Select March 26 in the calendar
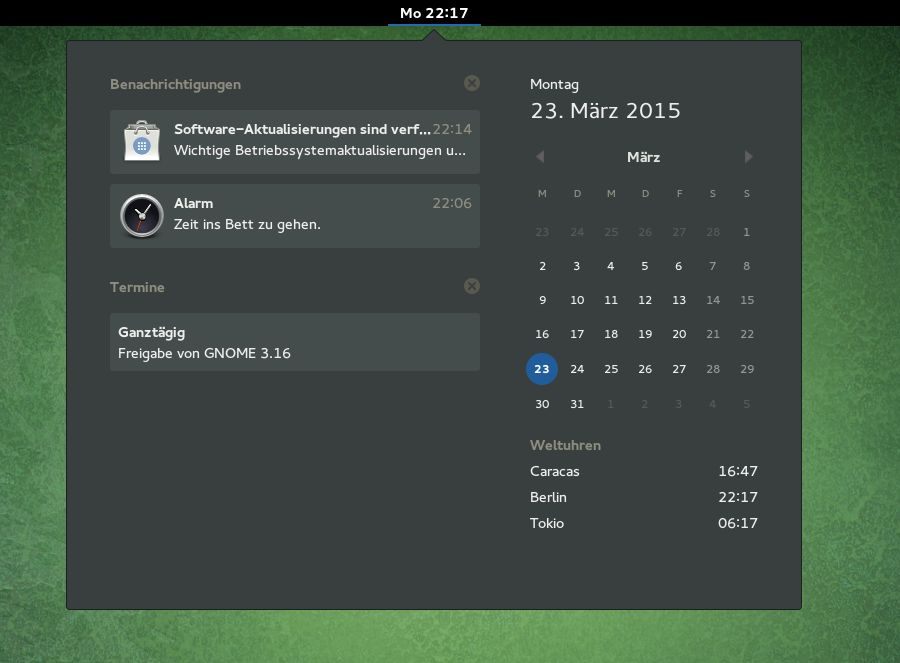The image size is (900, 663). pyautogui.click(x=645, y=369)
